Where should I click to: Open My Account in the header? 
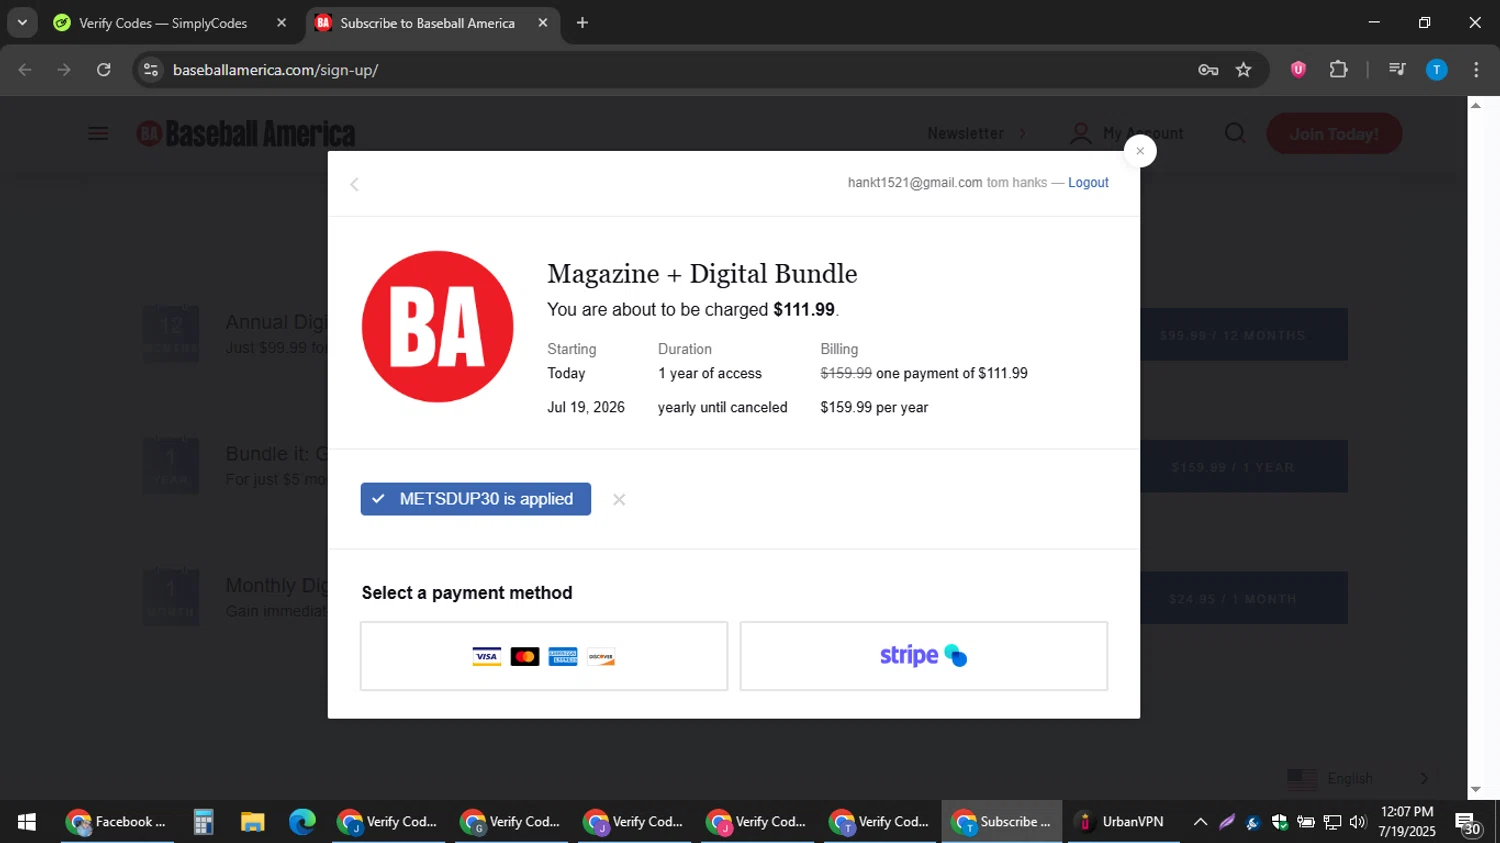point(1126,134)
